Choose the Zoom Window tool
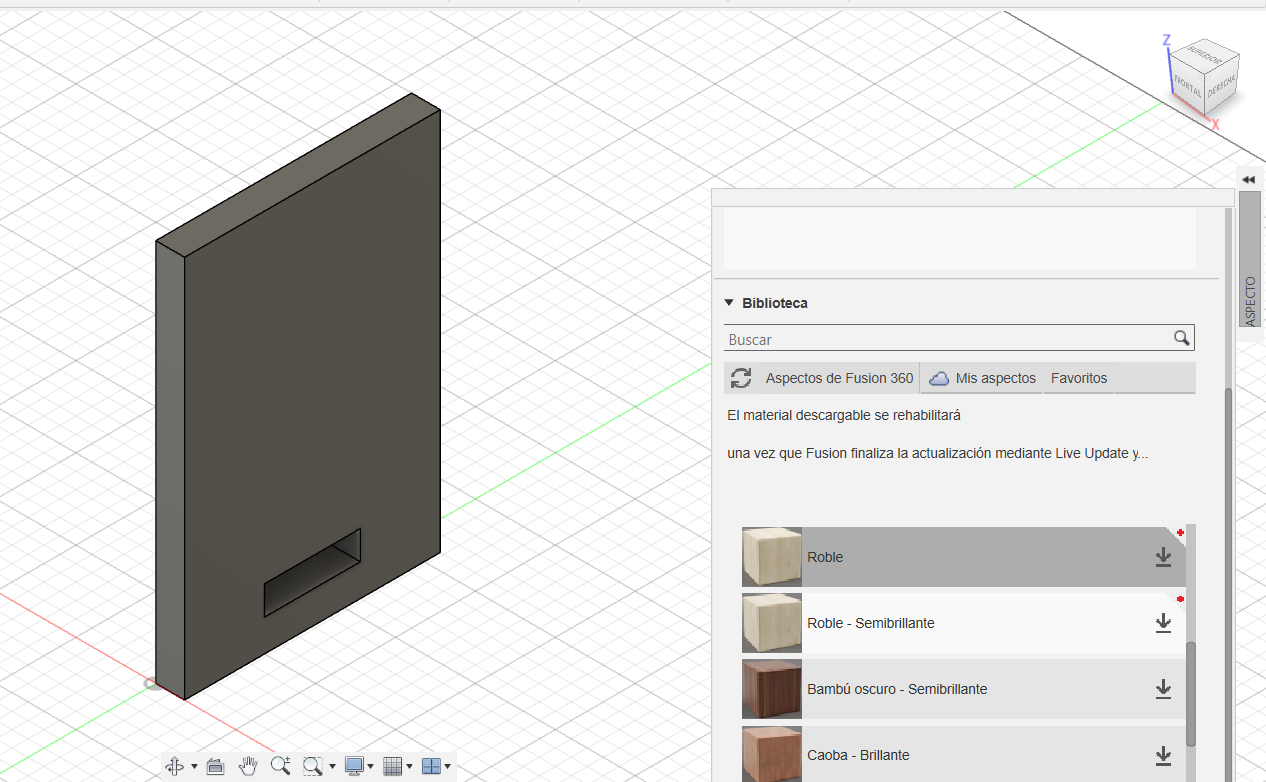Viewport: 1266px width, 782px height. tap(312, 766)
